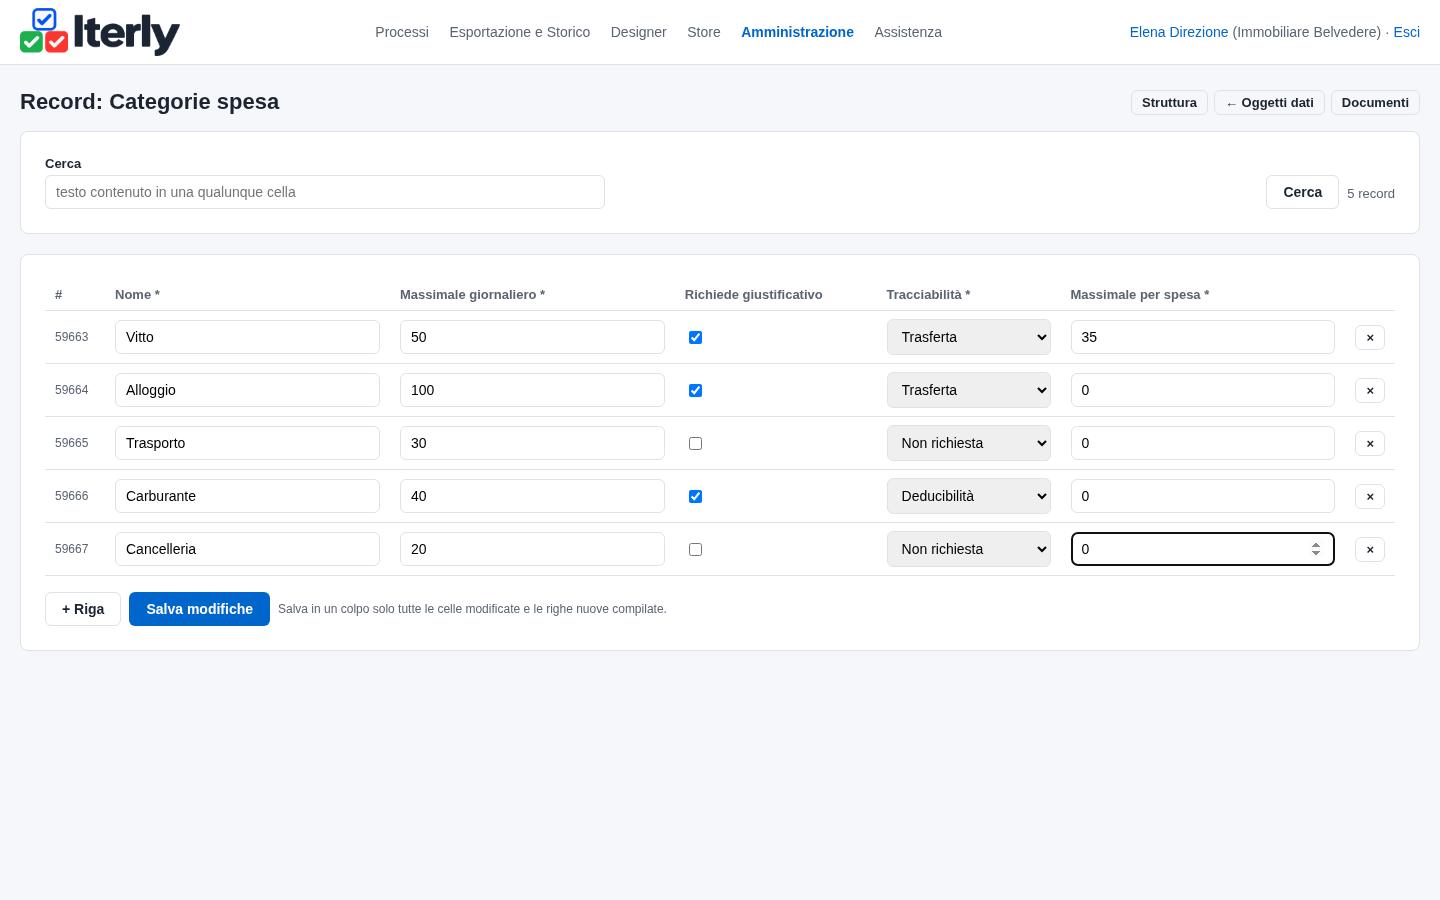Screen dimensions: 1440x900
Task: Open Tracciabilità dropdown for Trasporto
Action: [x=968, y=443]
